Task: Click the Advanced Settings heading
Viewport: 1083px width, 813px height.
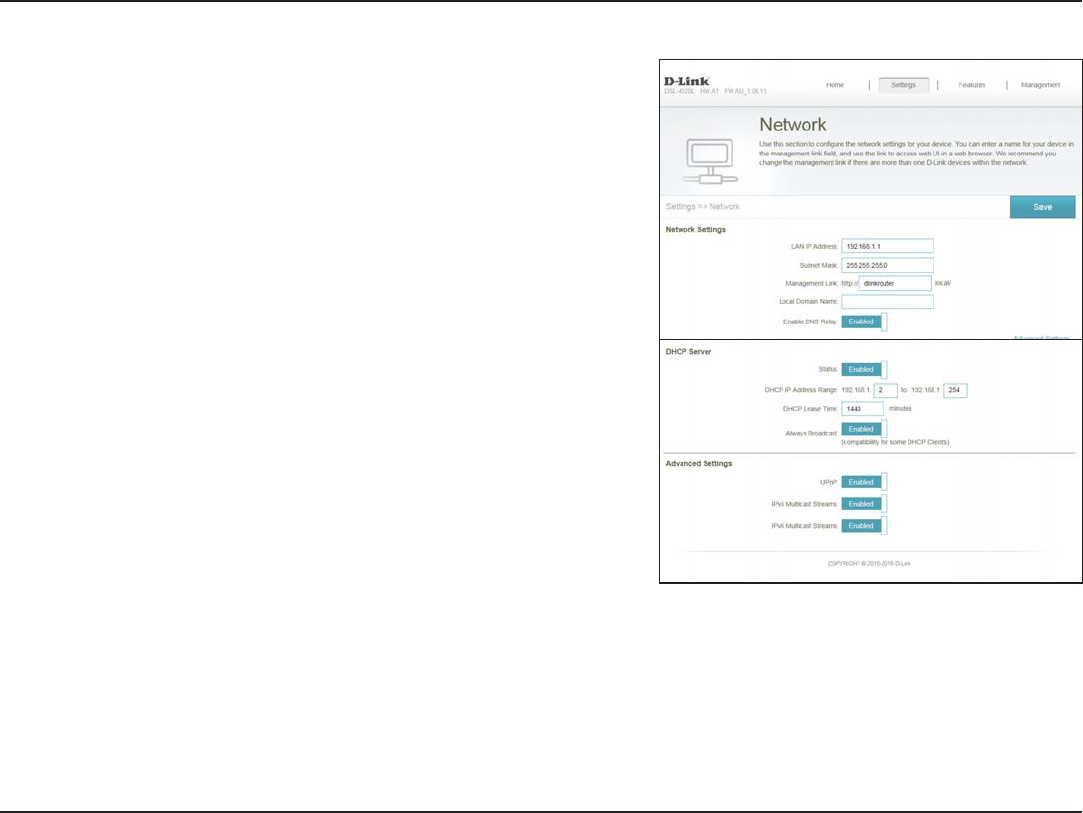Action: click(x=698, y=463)
